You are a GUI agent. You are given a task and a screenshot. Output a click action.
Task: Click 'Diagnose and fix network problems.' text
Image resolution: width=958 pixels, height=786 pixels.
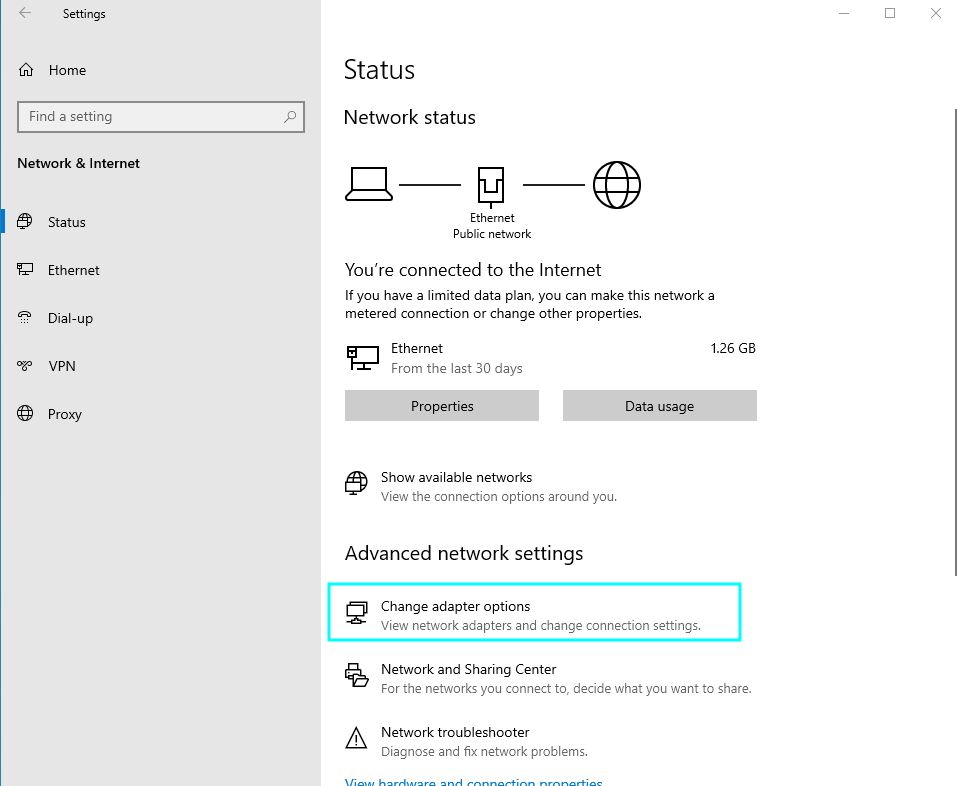484,752
